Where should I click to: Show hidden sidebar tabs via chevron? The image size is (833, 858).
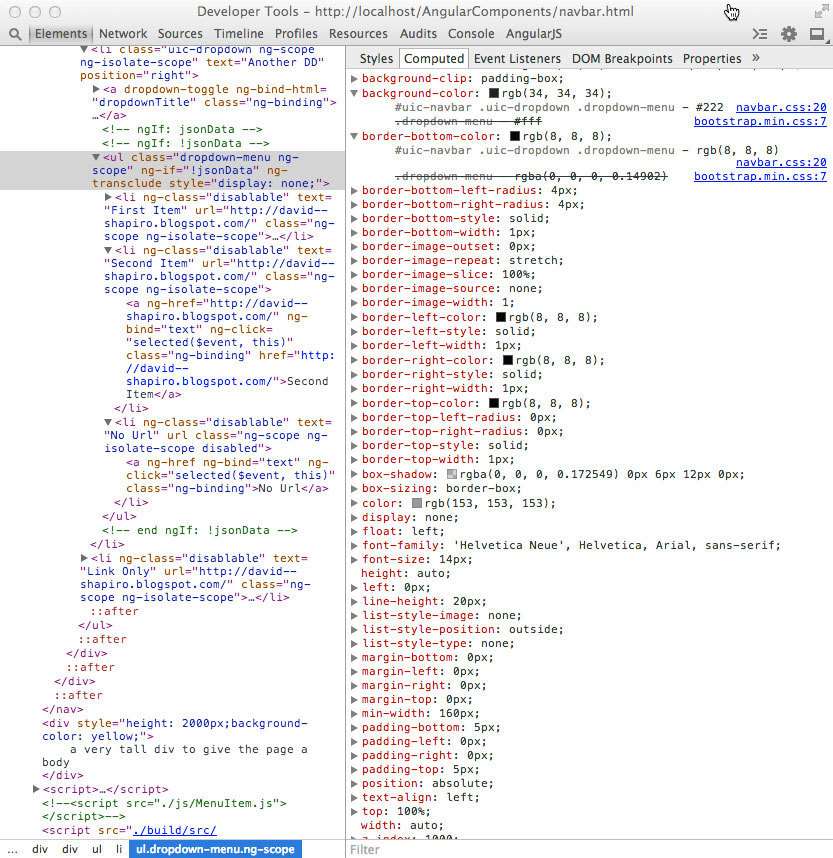756,58
